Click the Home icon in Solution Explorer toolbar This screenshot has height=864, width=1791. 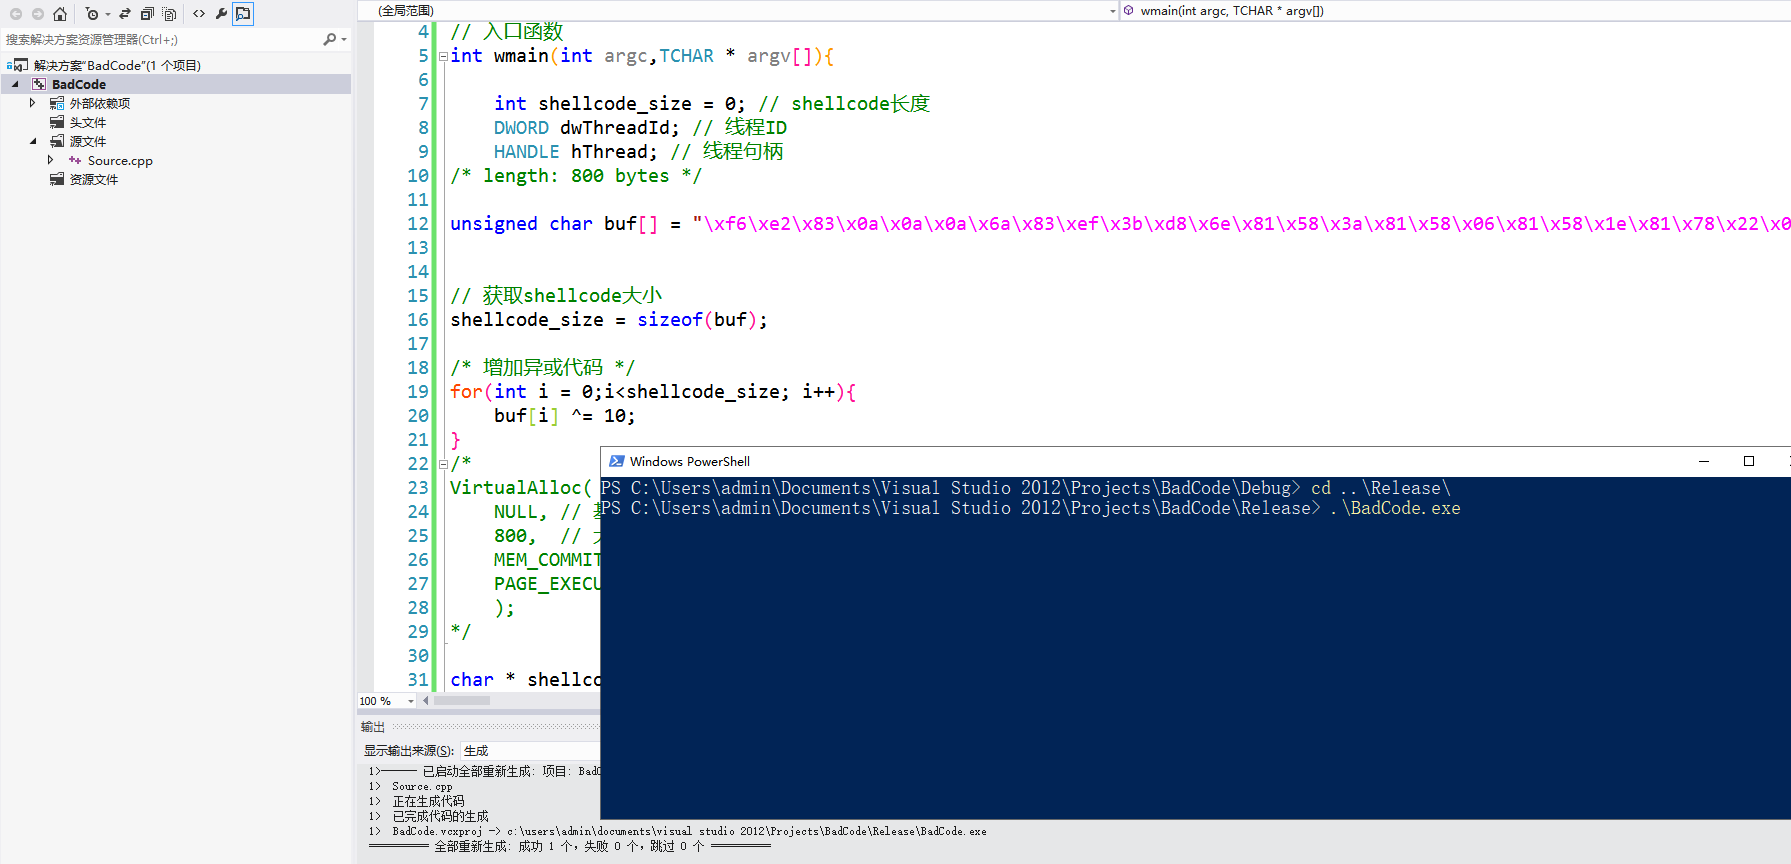[60, 14]
